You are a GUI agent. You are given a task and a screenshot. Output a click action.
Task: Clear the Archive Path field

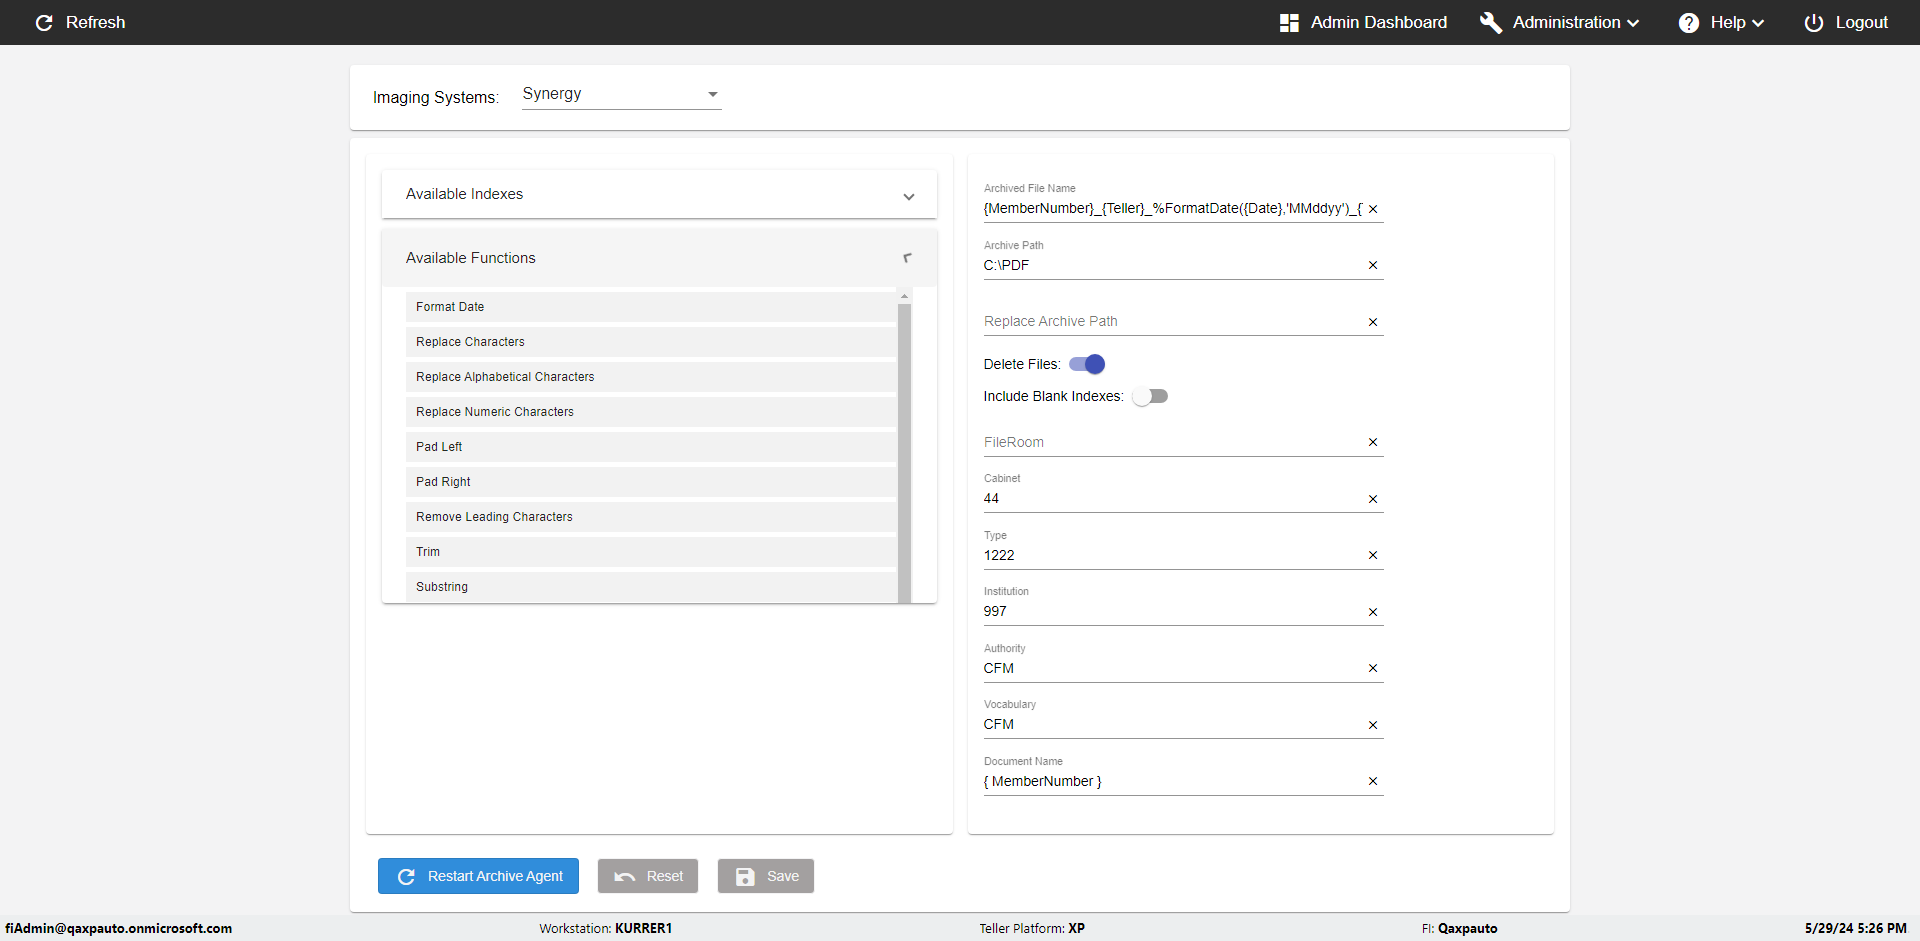[1373, 265]
